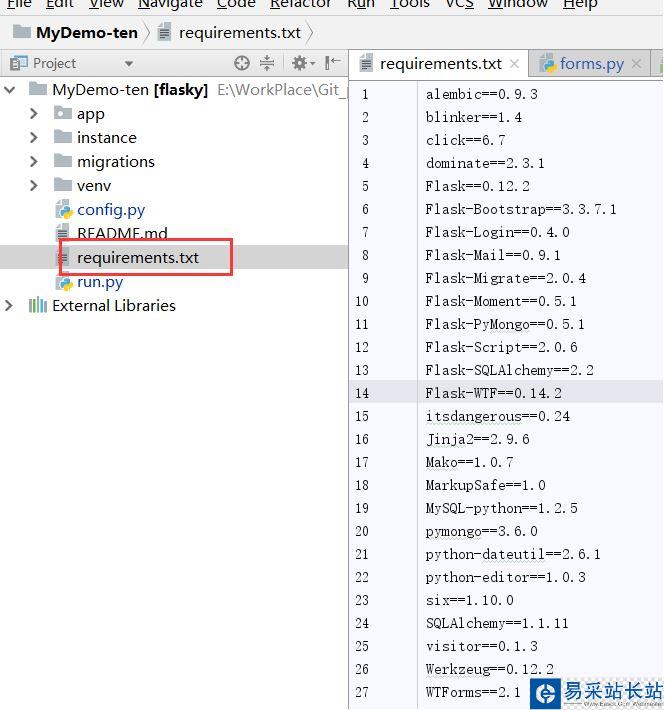Click the line 'Werkzeug==0.12.2'
Screen dimensions: 664x710
click(490, 669)
